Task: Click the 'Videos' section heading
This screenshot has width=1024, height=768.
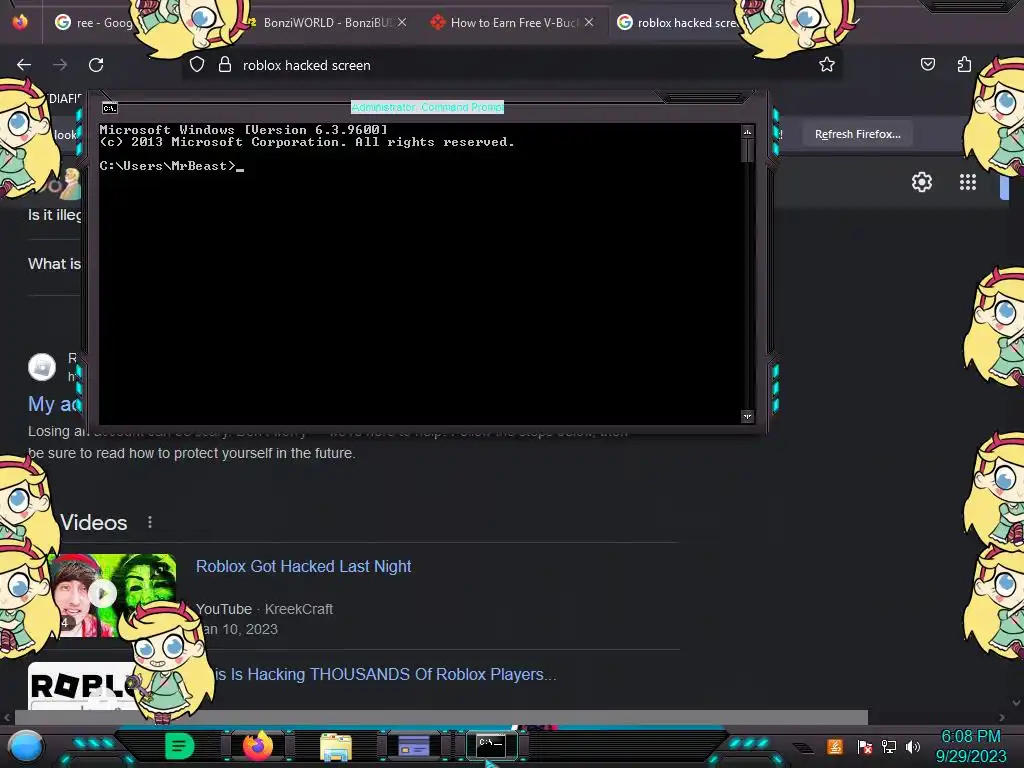Action: (93, 522)
